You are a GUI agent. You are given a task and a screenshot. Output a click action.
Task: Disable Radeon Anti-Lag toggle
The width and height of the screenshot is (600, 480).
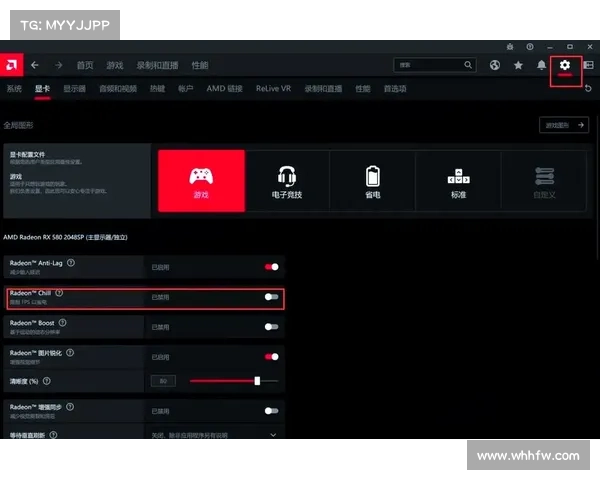pyautogui.click(x=271, y=267)
